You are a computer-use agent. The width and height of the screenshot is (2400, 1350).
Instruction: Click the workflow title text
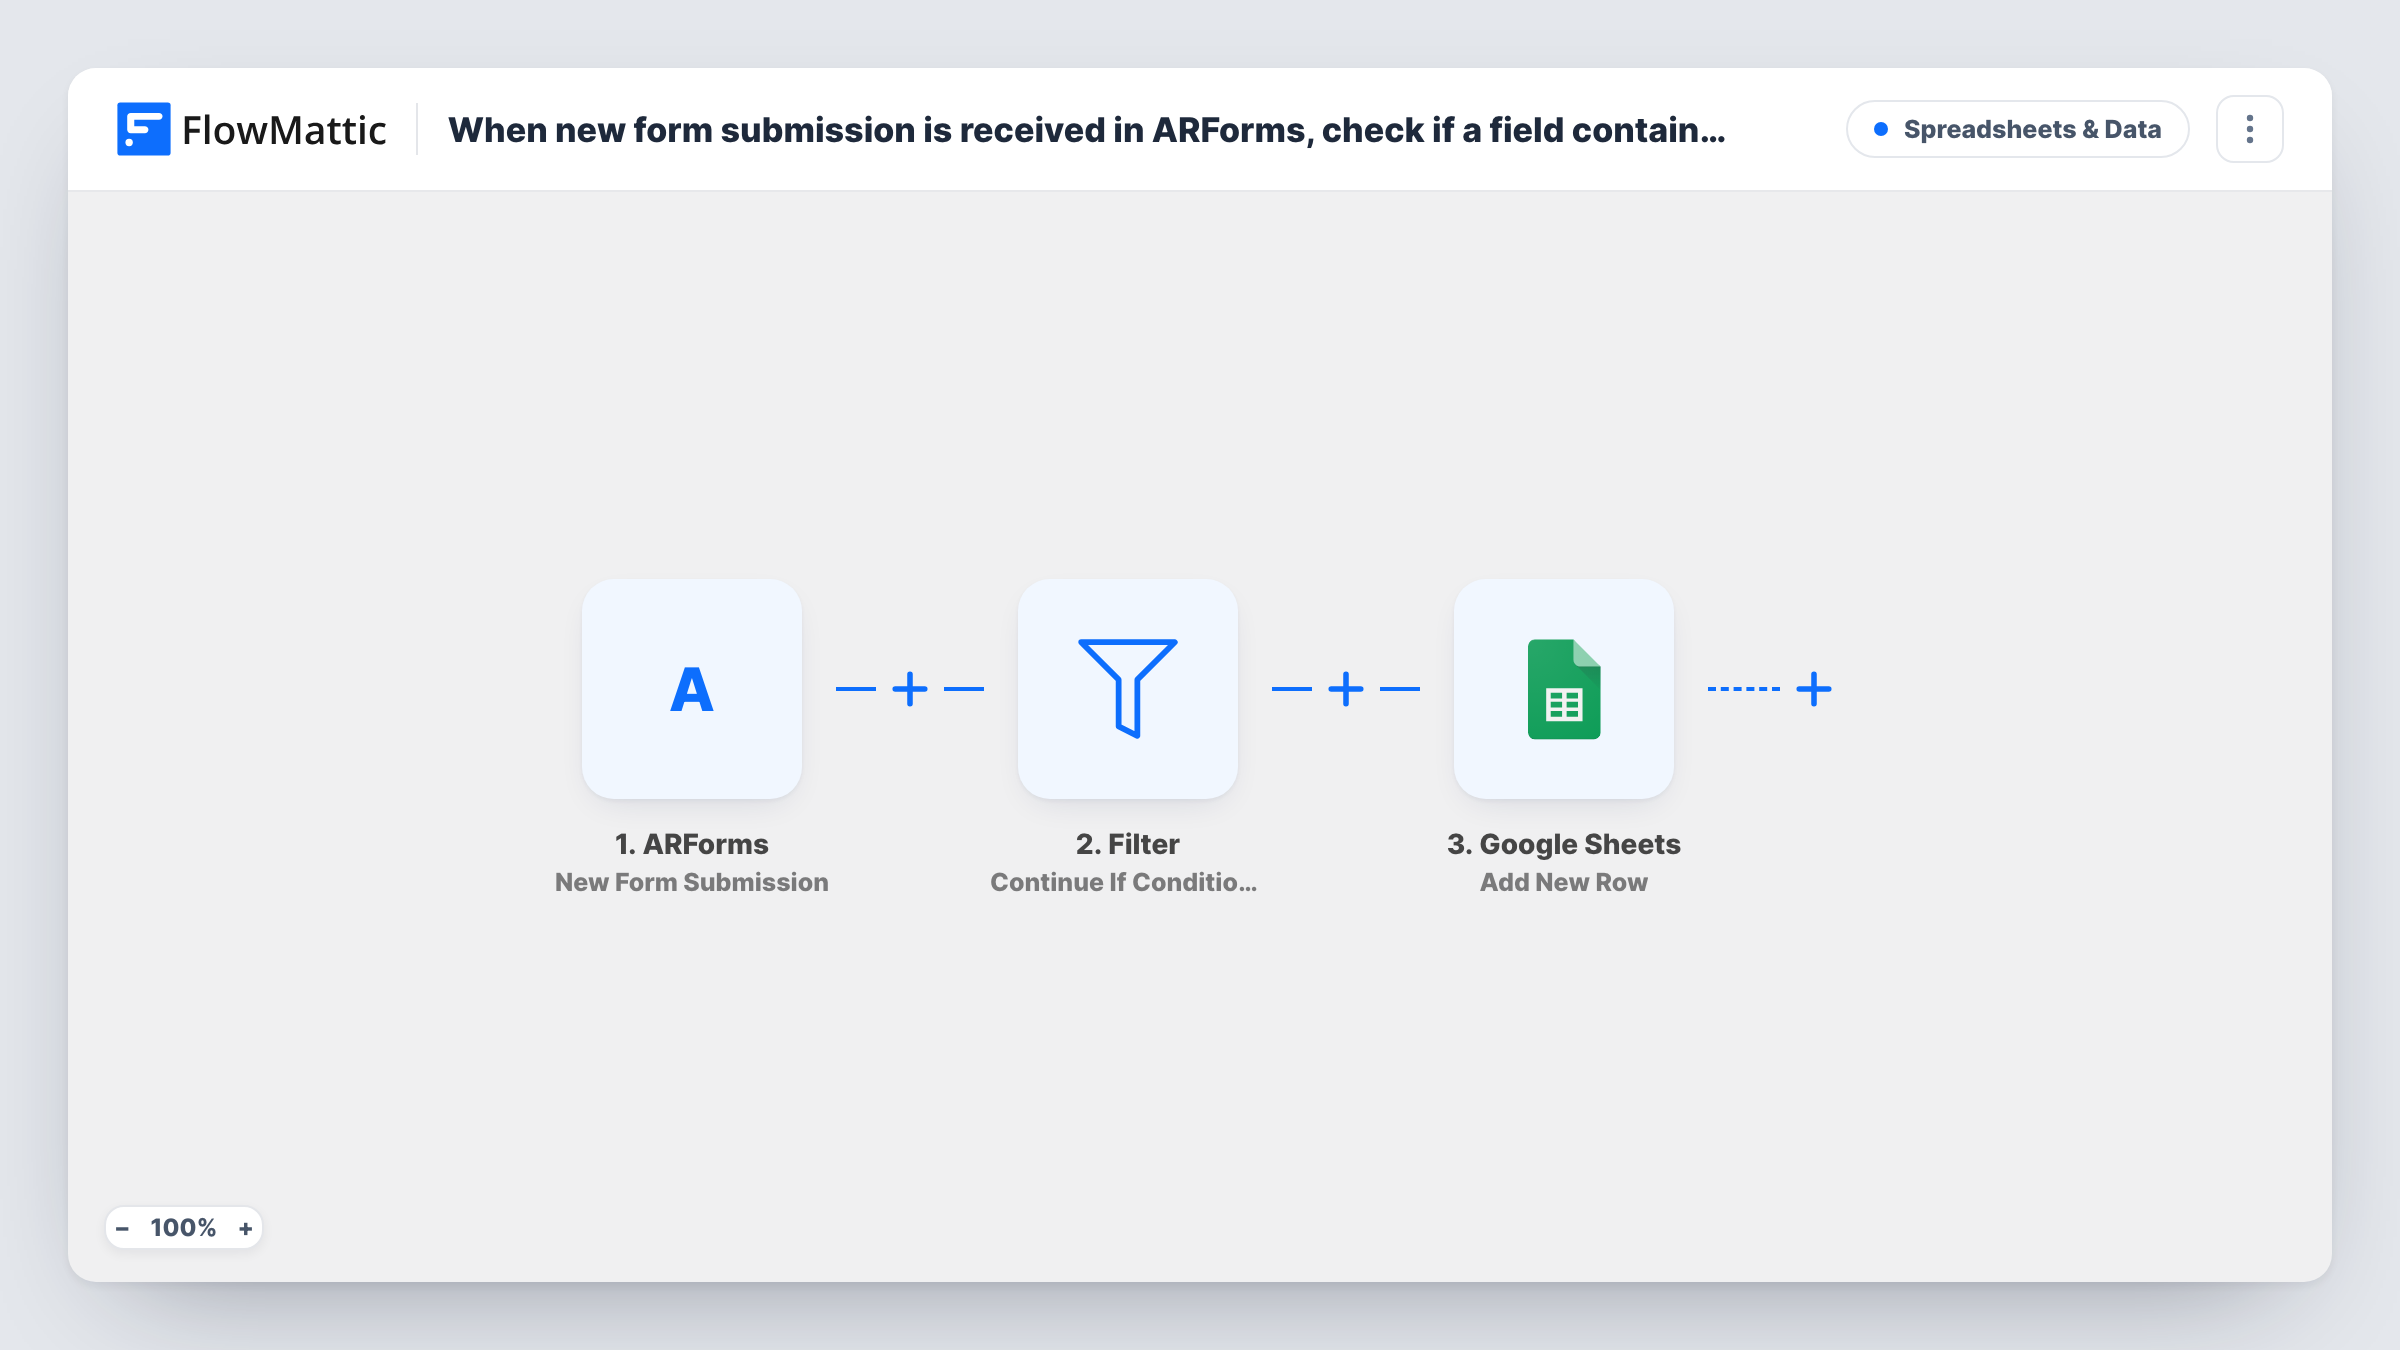pyautogui.click(x=1087, y=130)
